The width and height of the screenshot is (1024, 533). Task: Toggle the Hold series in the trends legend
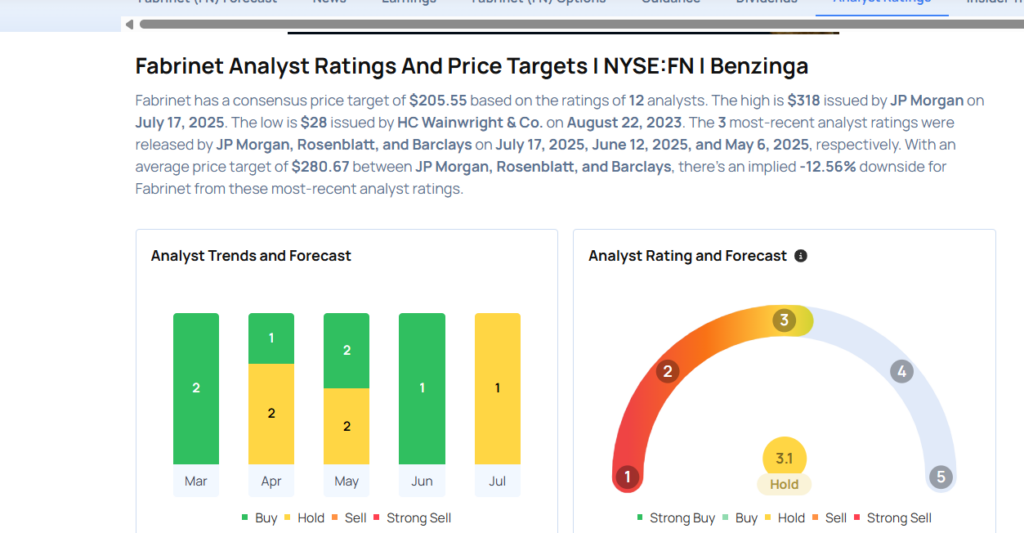pos(303,518)
